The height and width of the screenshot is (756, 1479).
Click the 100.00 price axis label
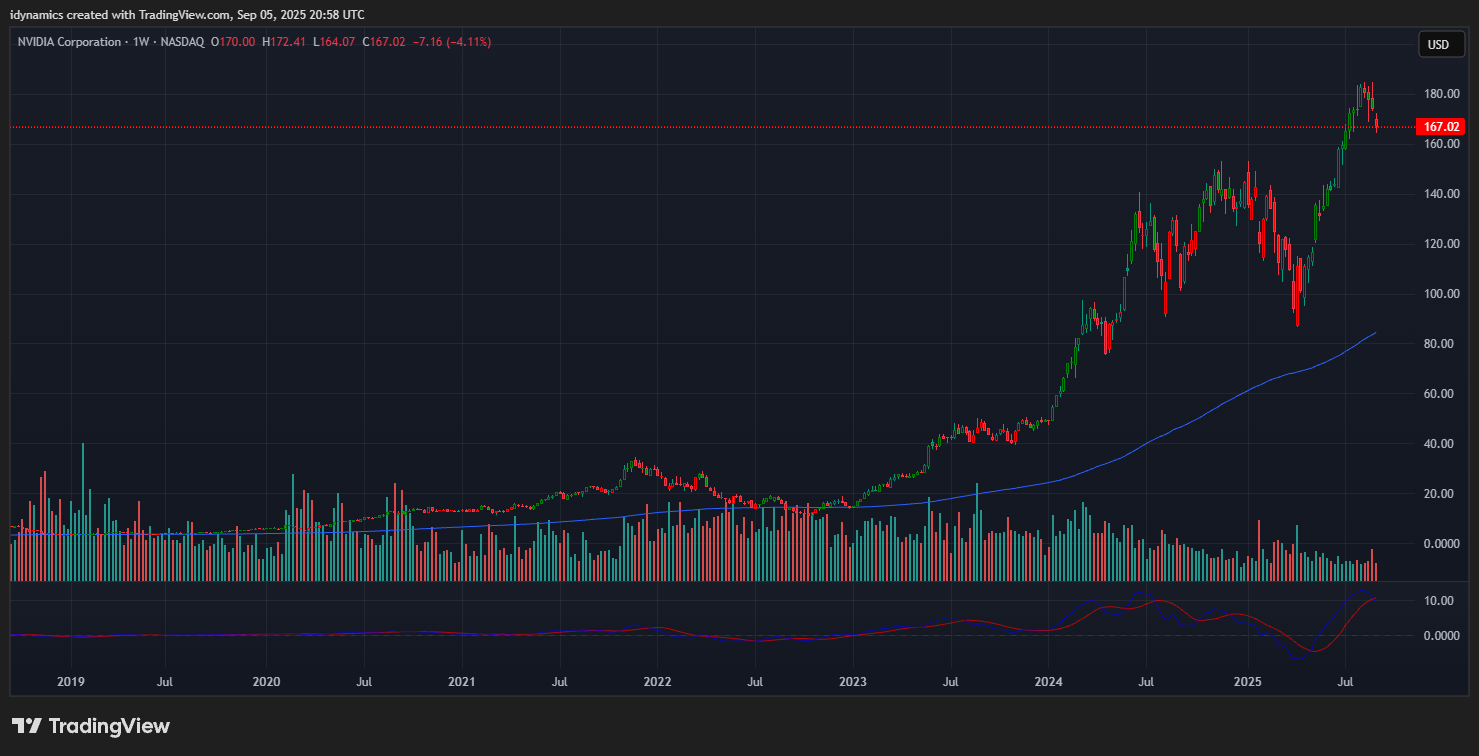click(1441, 294)
